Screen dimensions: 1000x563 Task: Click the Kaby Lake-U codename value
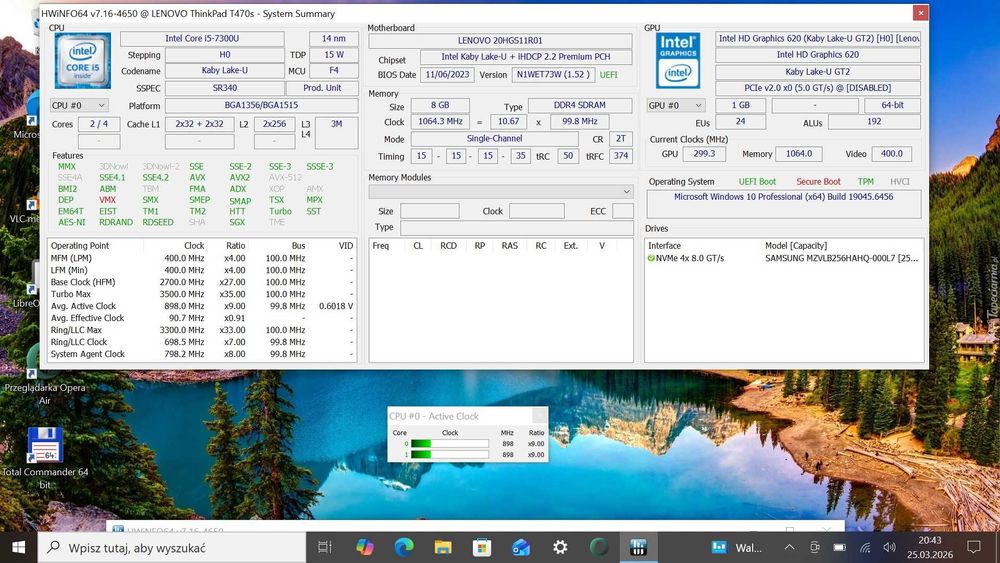click(224, 71)
